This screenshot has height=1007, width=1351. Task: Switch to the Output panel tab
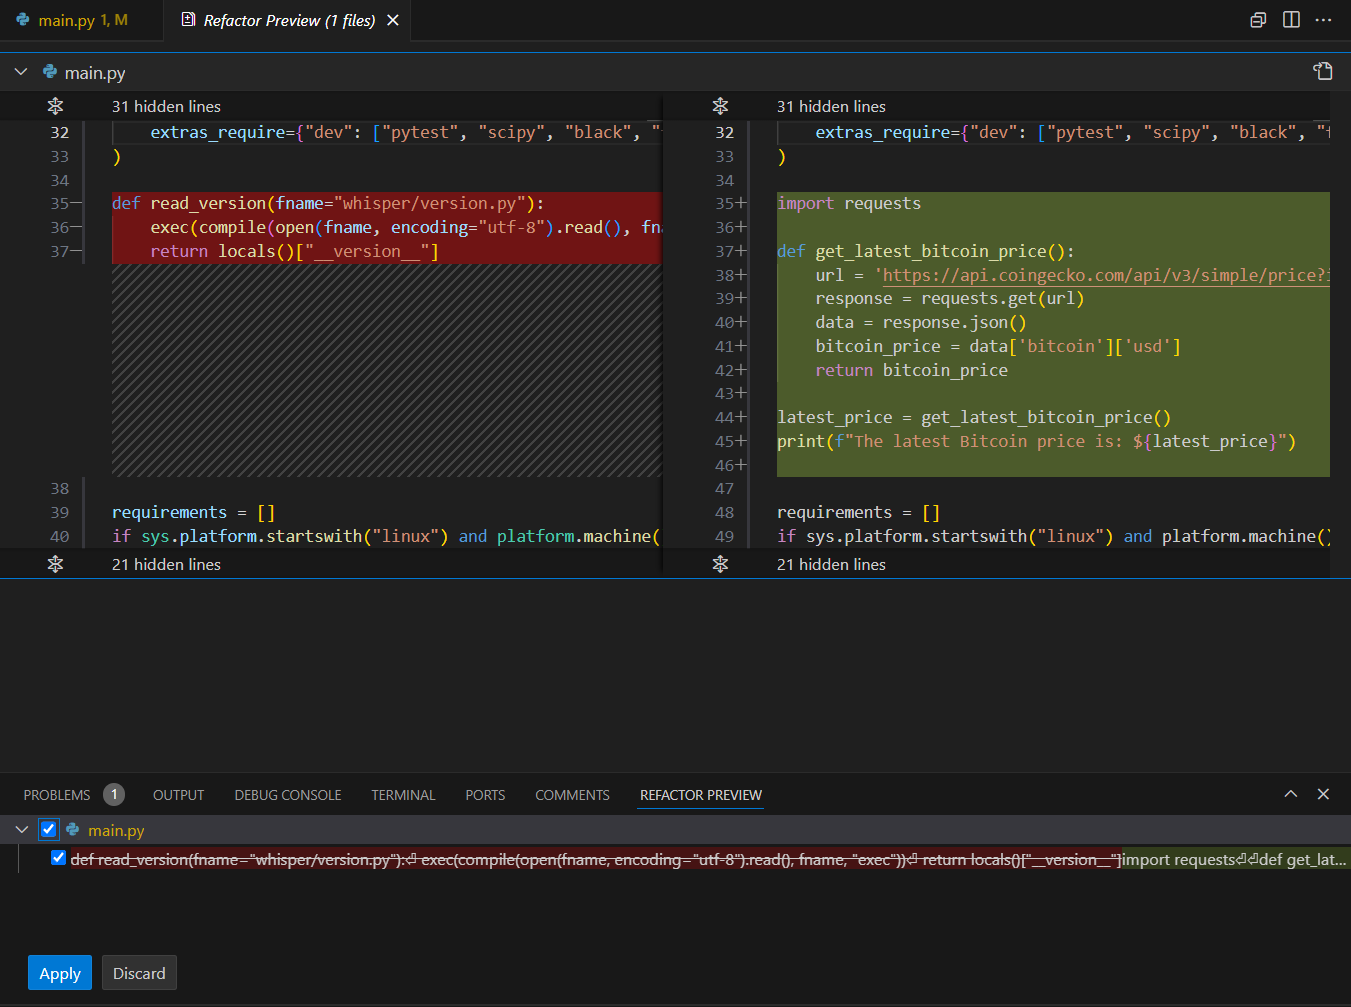coord(178,795)
